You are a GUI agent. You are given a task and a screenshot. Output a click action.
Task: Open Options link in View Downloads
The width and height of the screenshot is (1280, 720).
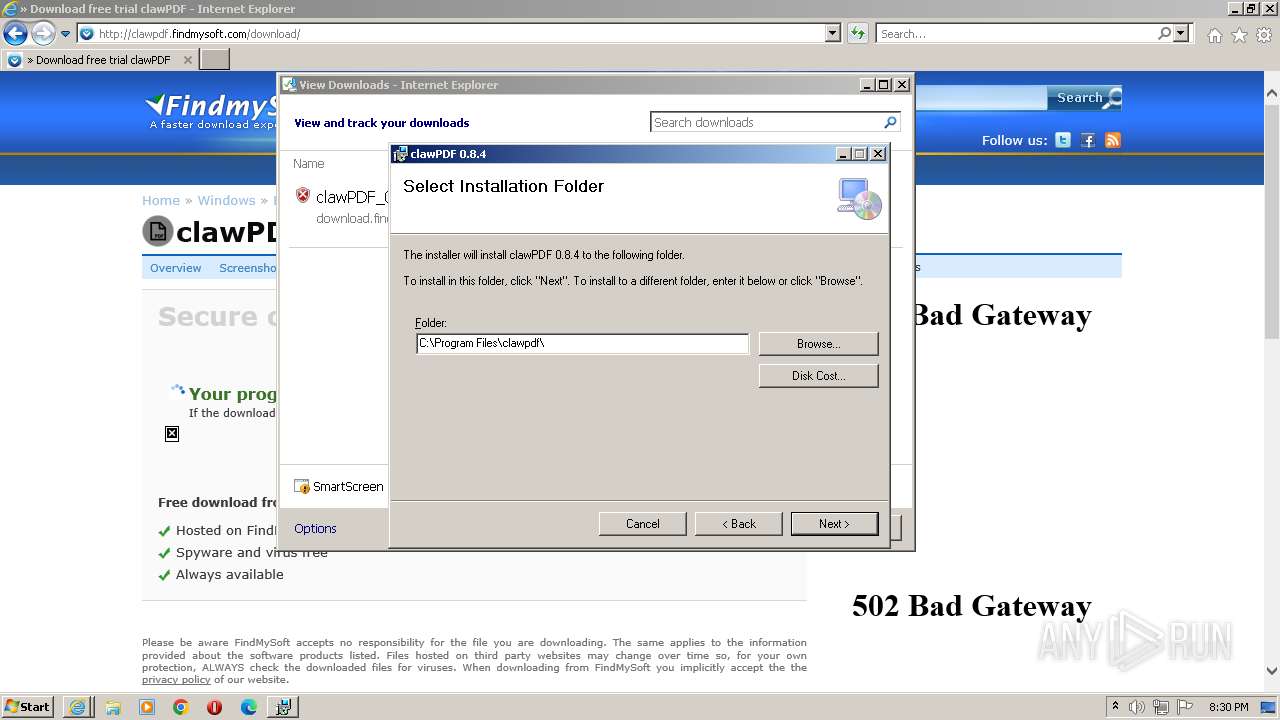(x=315, y=528)
